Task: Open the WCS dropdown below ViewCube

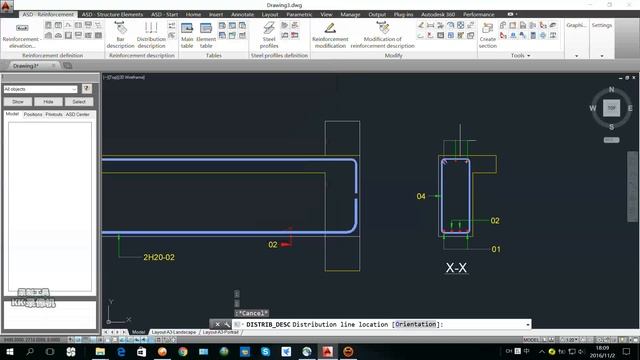Action: coord(611,140)
